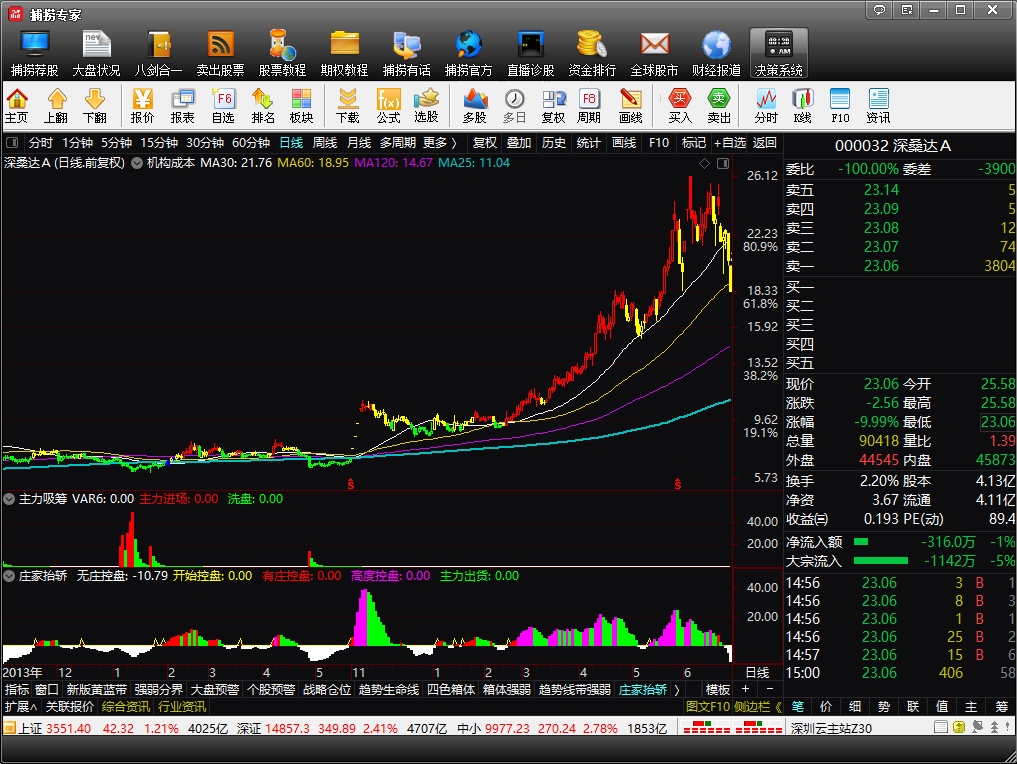Click the 卖出 (sell) toolbar icon
1017x764 pixels.
[719, 105]
